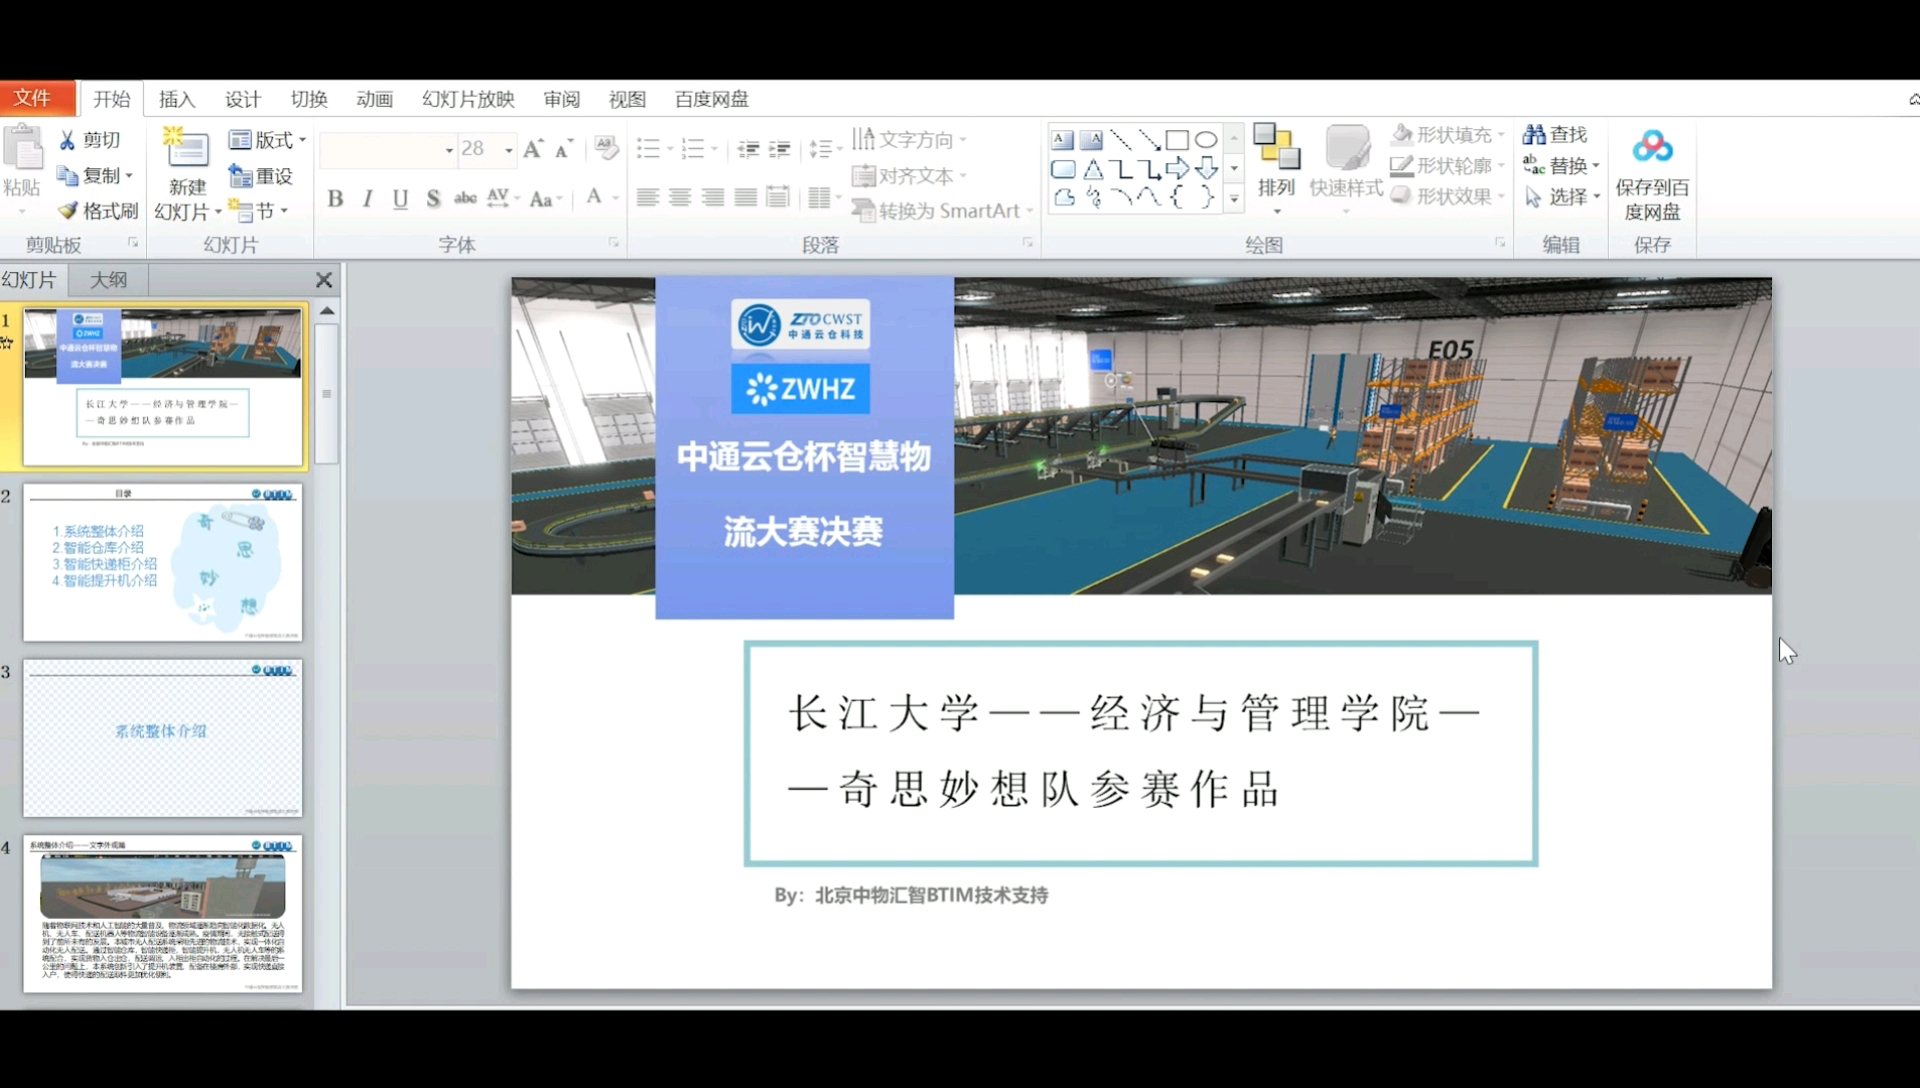Toggle Bold formatting
This screenshot has height=1088, width=1920.
point(336,198)
